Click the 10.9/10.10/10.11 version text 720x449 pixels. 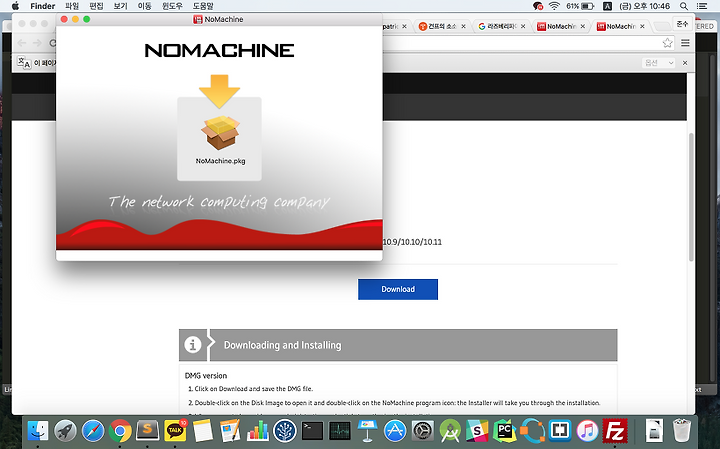(x=412, y=242)
